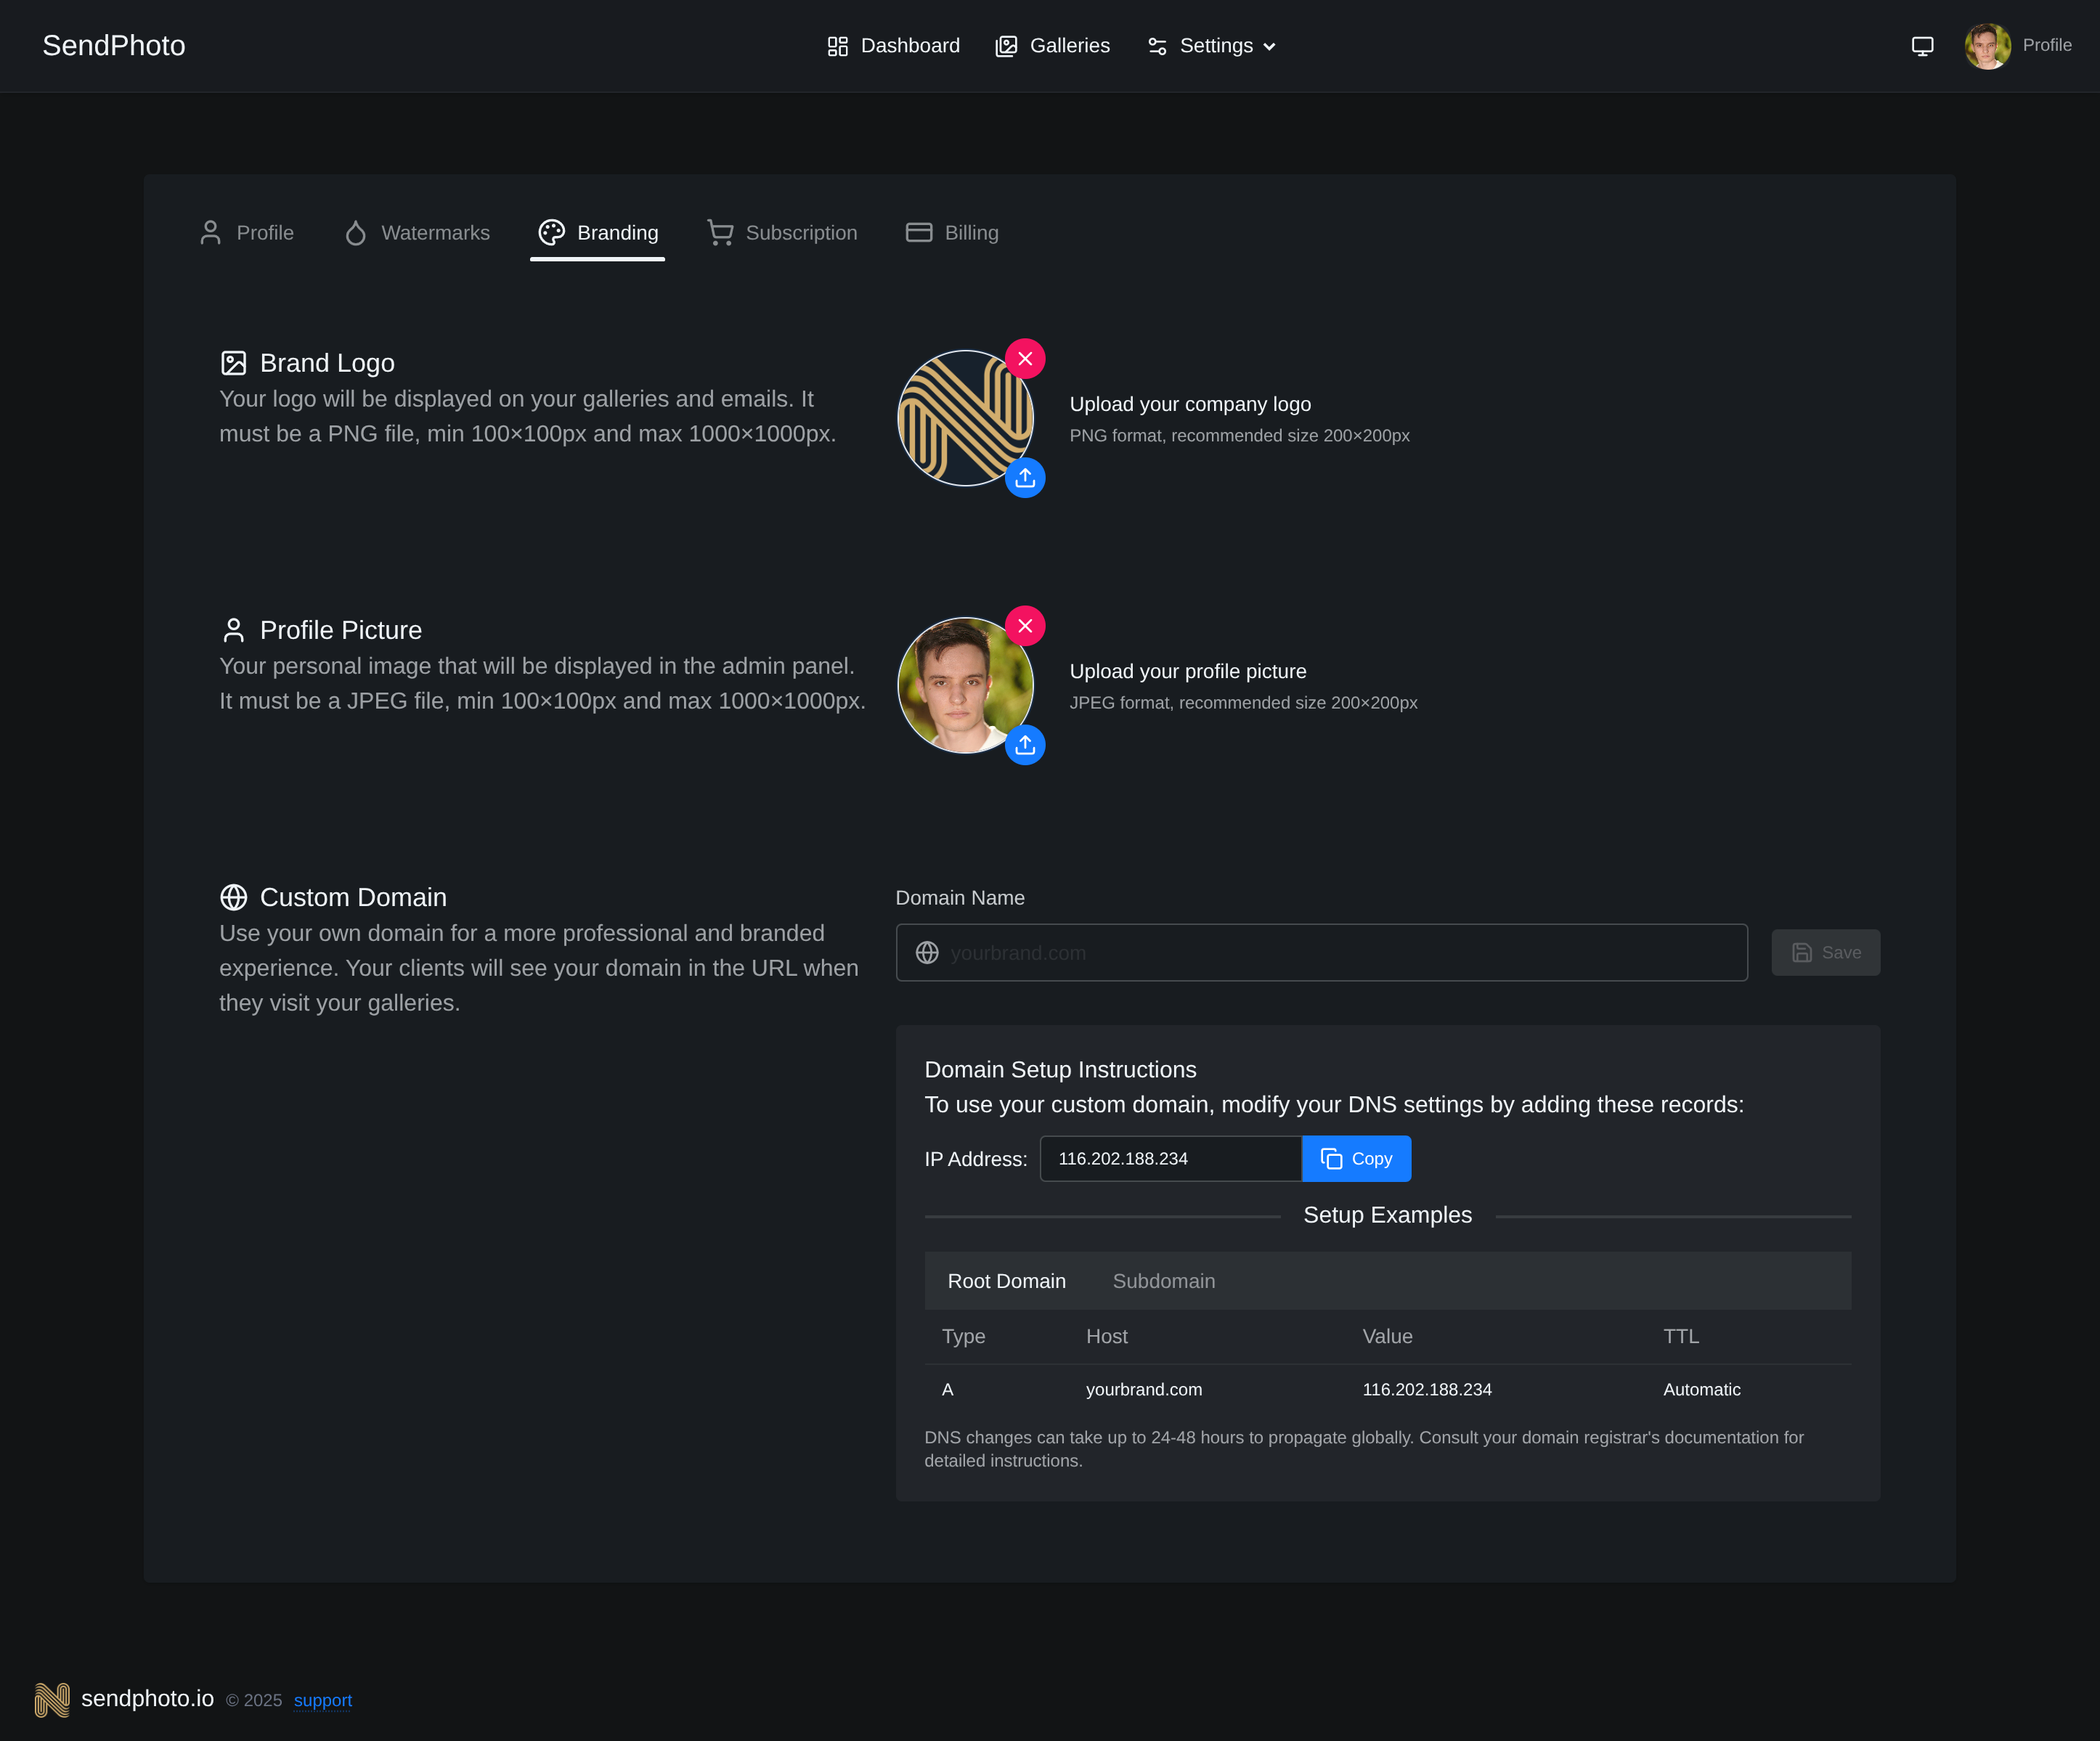2100x1741 pixels.
Task: Switch to the Watermarks tab
Action: [417, 233]
